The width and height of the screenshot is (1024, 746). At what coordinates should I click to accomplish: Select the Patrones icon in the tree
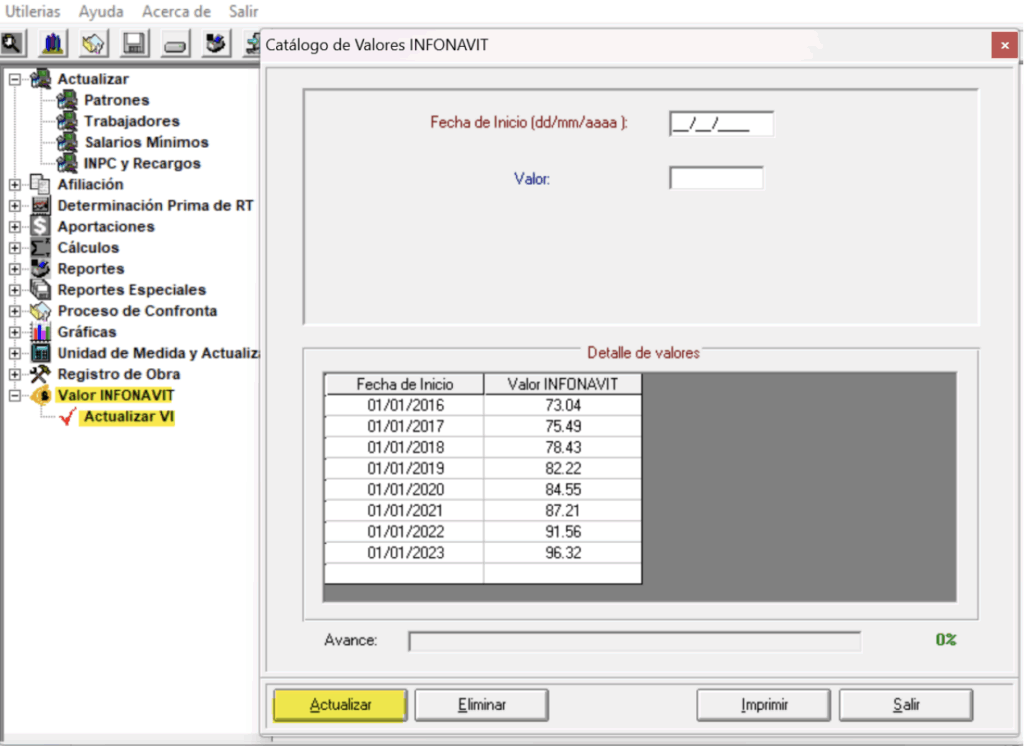pos(67,100)
